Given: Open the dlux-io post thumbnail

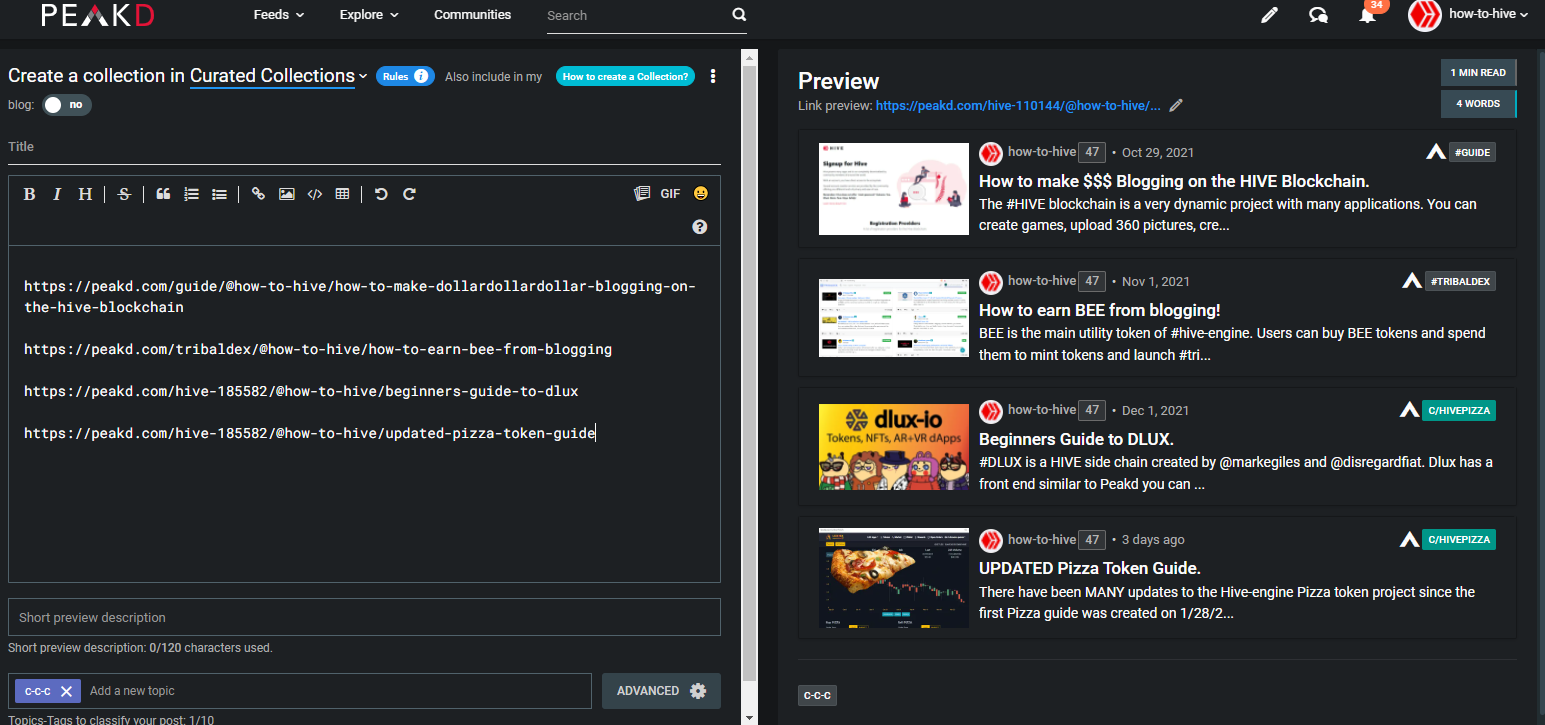Looking at the screenshot, I should coord(894,447).
